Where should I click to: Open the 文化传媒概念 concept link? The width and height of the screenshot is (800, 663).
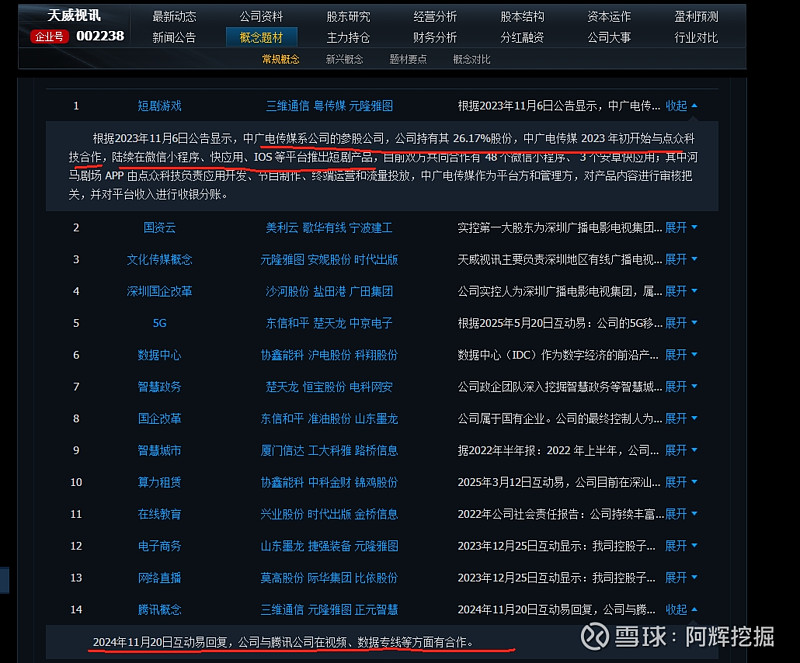tap(160, 259)
